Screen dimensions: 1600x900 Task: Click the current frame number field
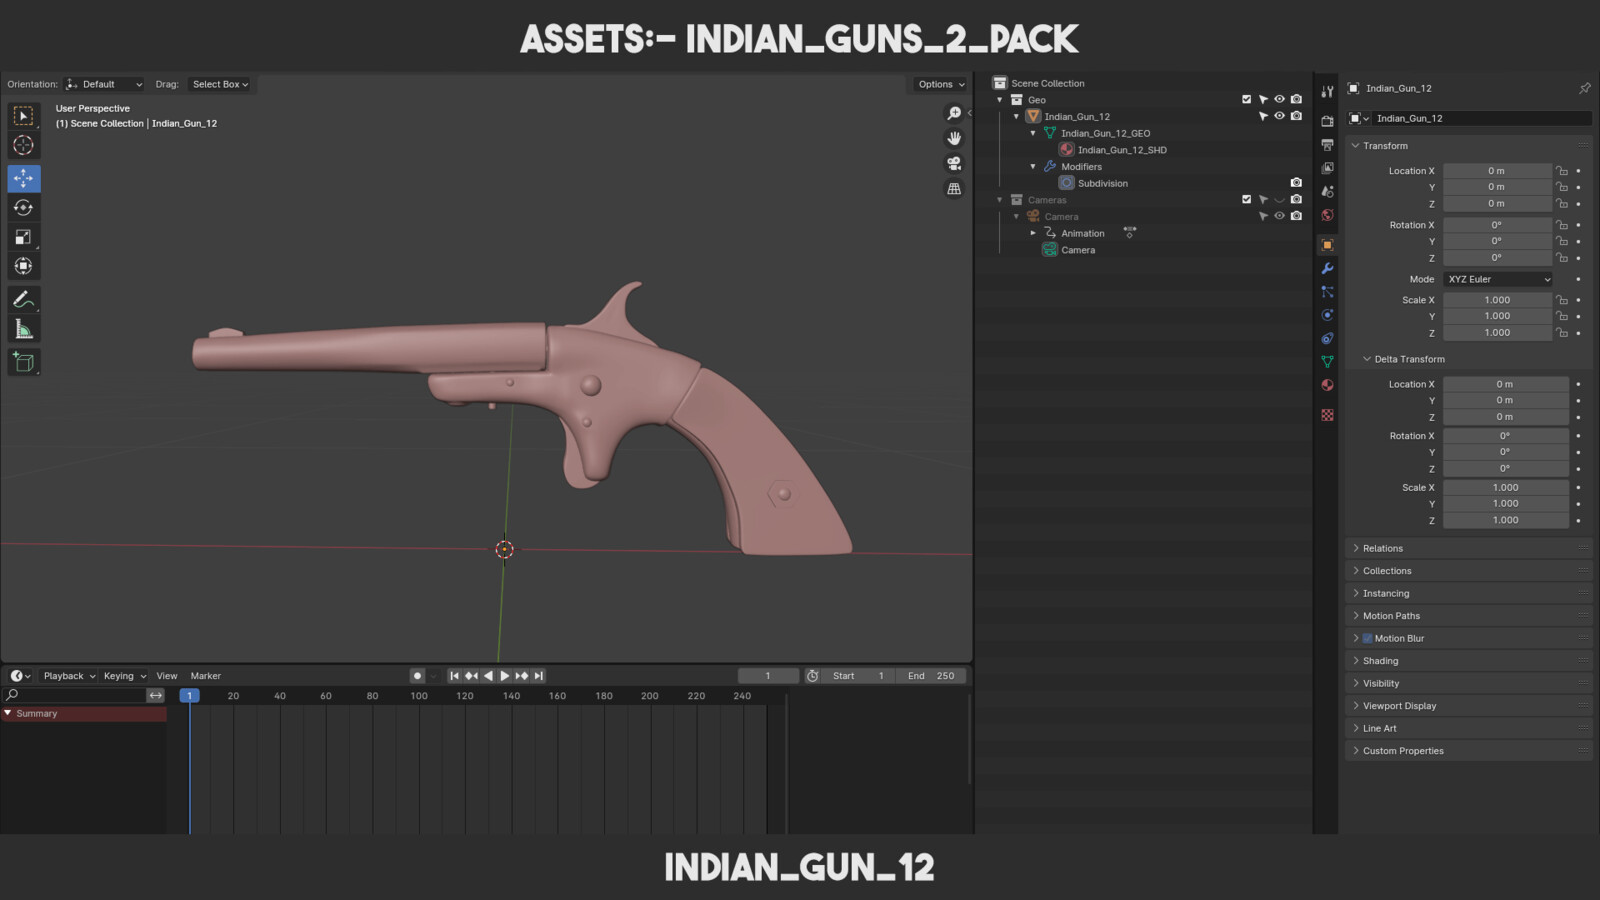point(768,676)
